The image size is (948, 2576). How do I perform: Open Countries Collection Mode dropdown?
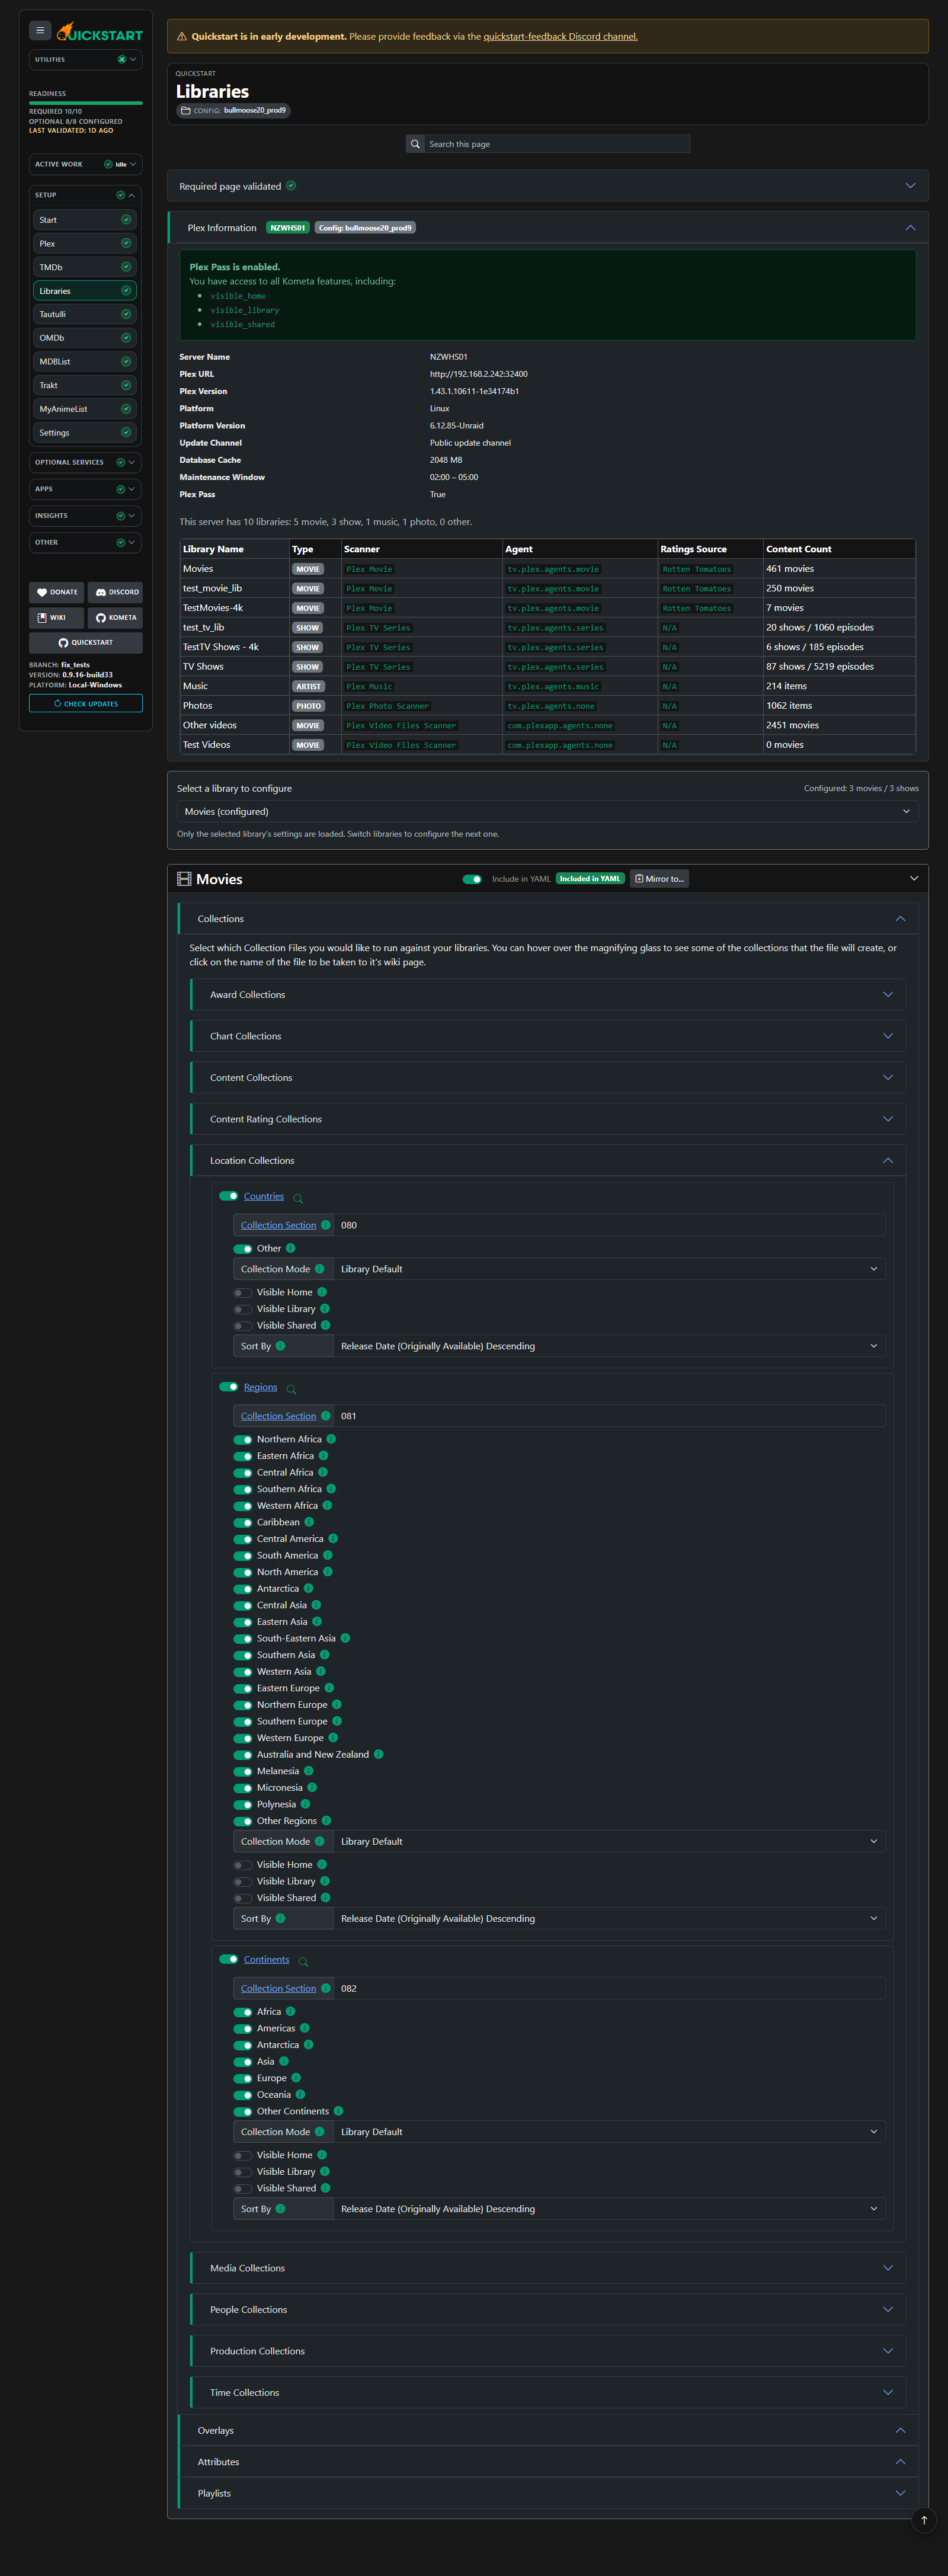[x=609, y=1269]
